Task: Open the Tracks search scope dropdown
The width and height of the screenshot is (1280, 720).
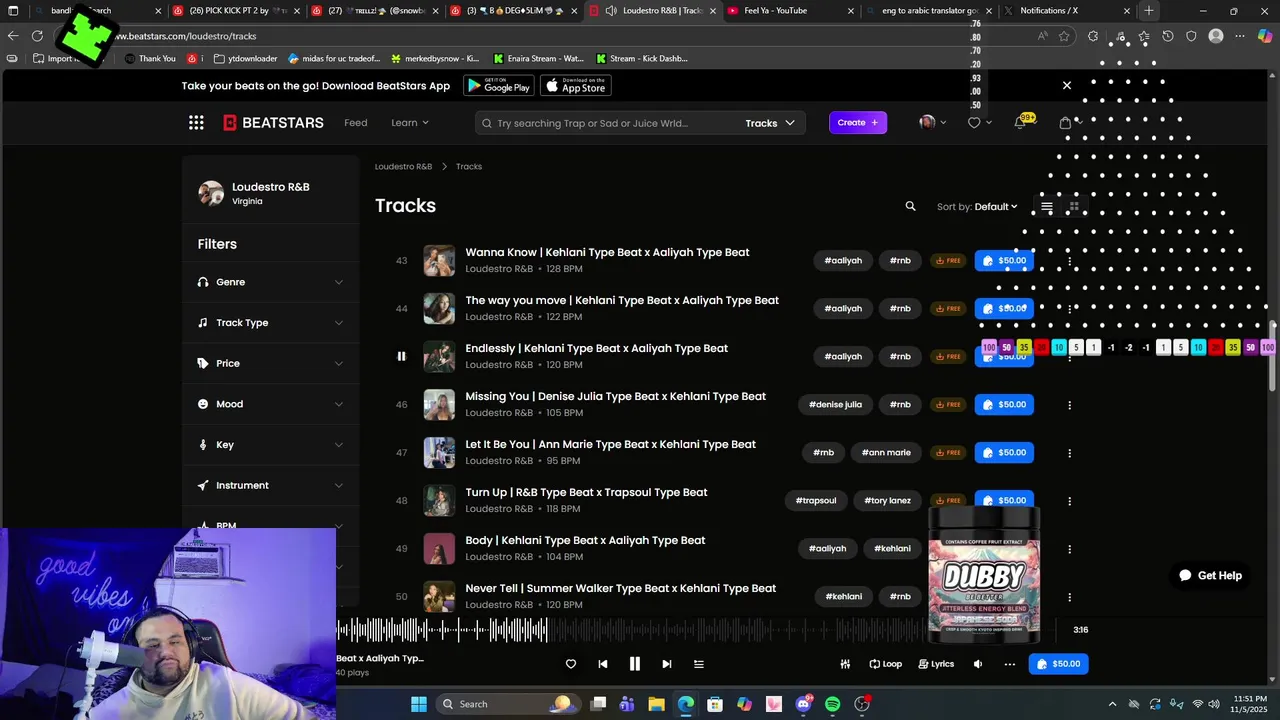Action: (x=770, y=123)
